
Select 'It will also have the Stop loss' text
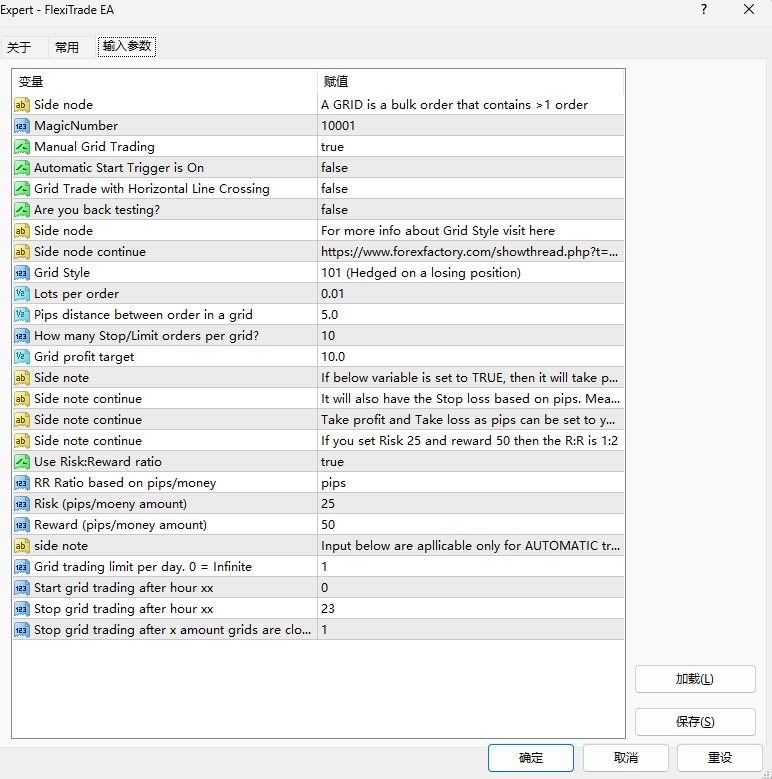(470, 399)
